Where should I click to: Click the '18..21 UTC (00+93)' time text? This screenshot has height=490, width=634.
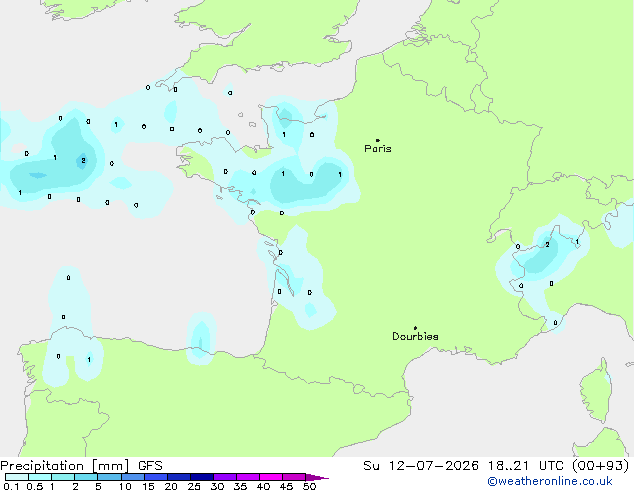tap(558, 466)
